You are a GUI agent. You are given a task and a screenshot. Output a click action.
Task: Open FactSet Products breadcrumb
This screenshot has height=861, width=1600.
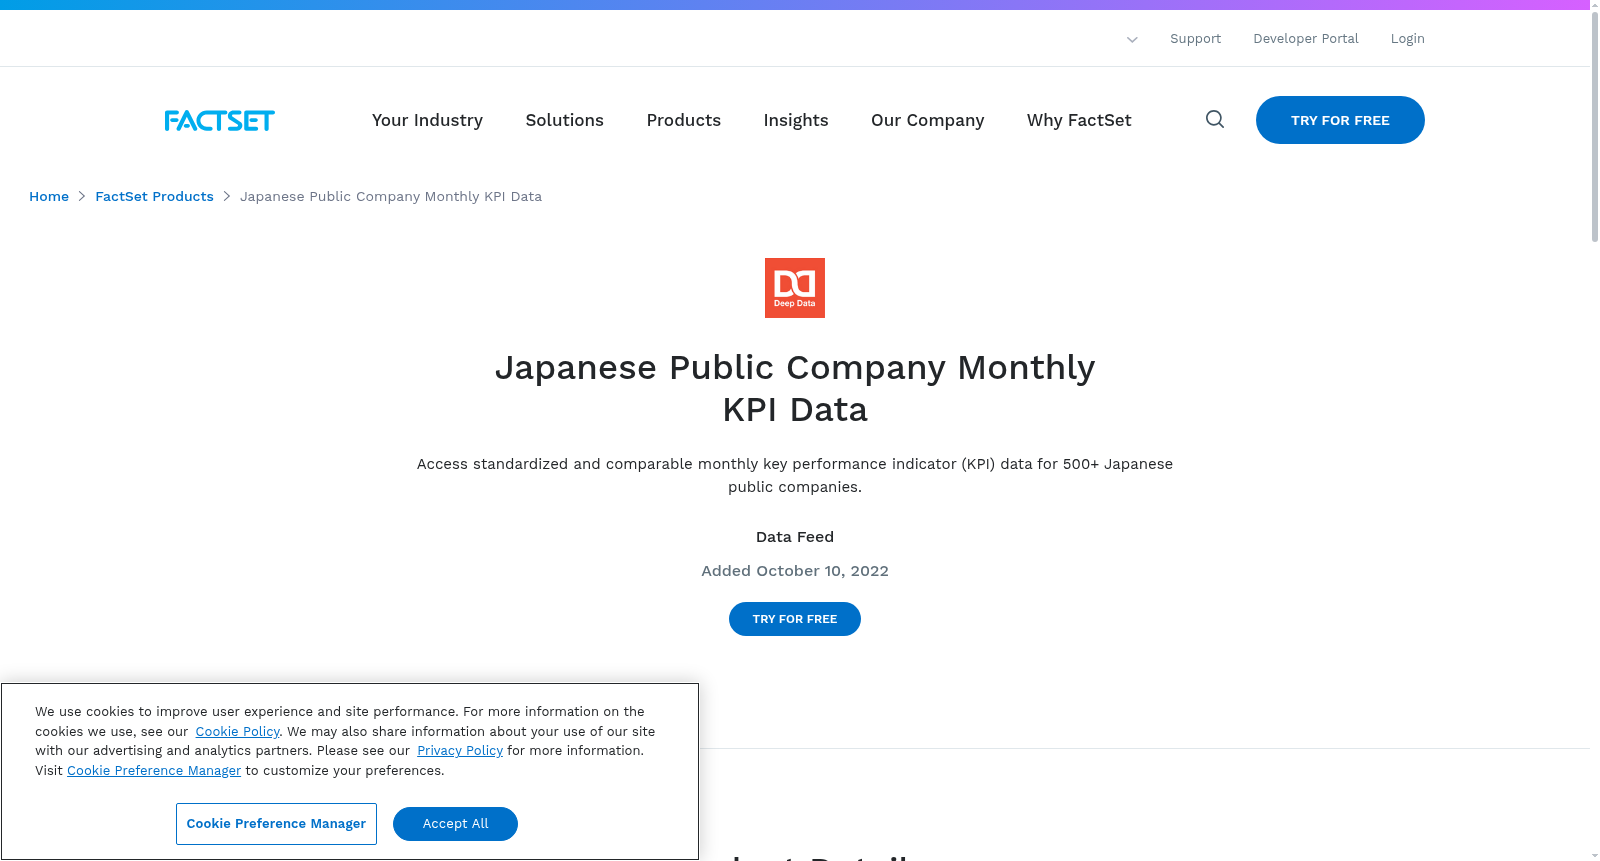(x=154, y=196)
